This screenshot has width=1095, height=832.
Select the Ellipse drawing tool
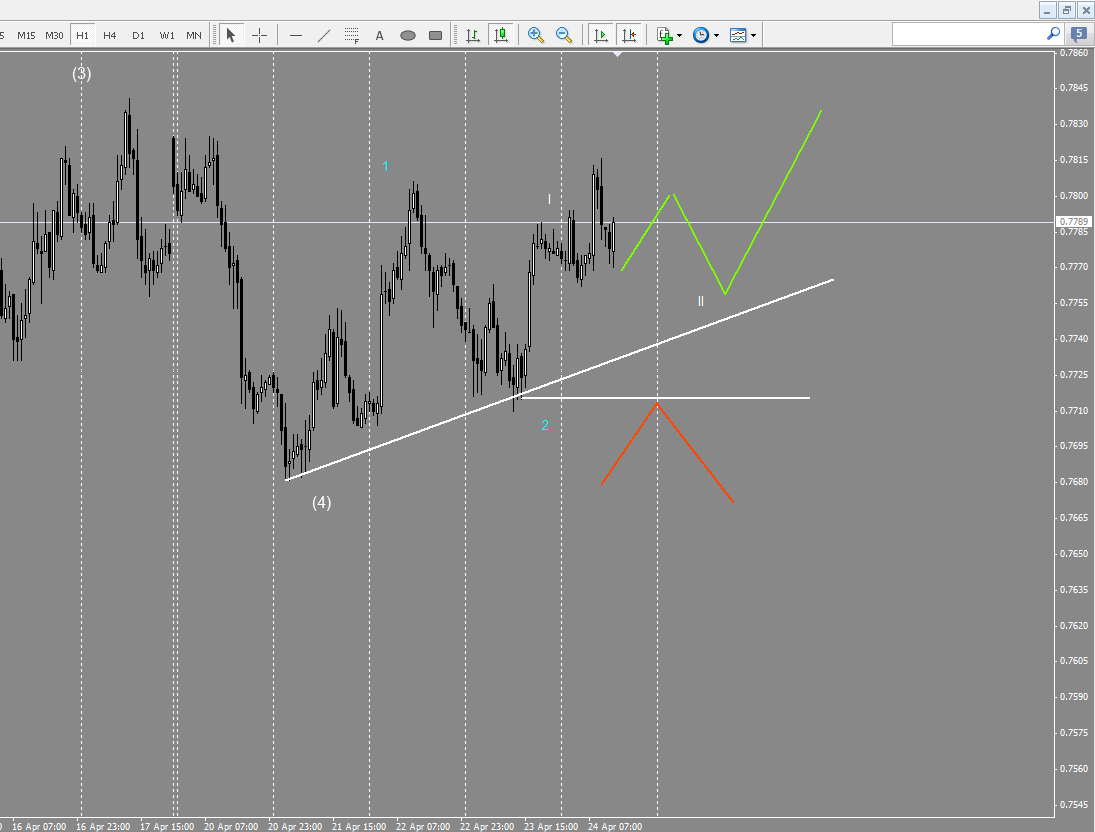pyautogui.click(x=407, y=35)
